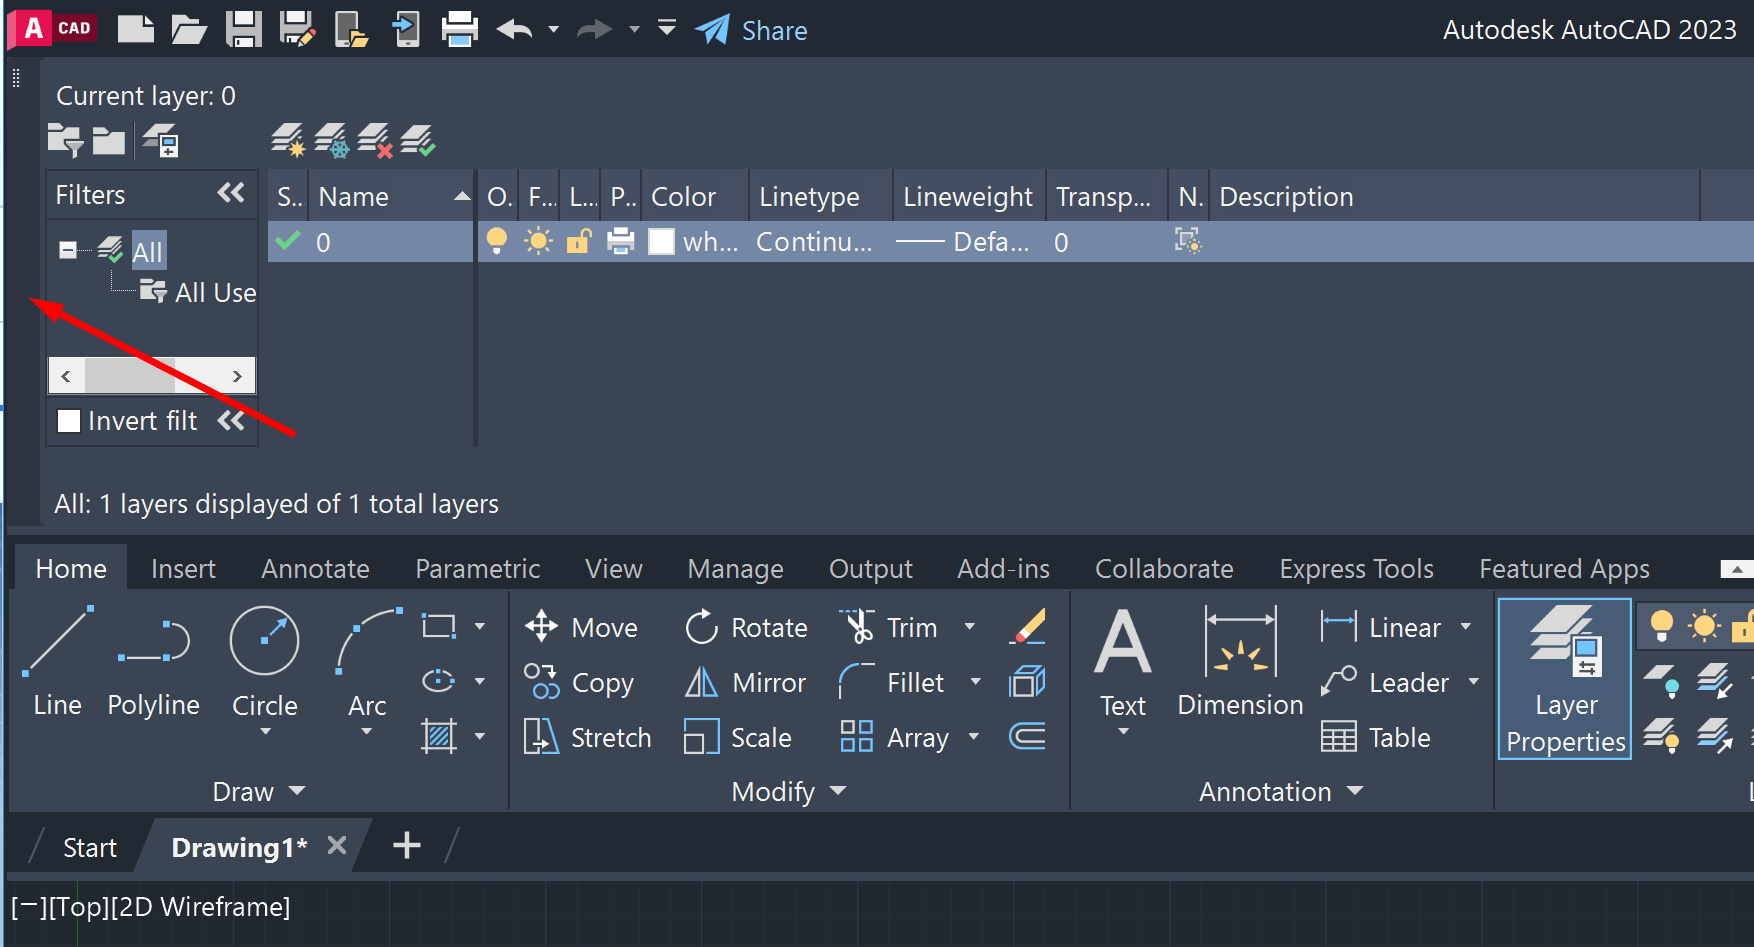The width and height of the screenshot is (1754, 947).
Task: Create a new drawing from Quick Access toolbar
Action: pyautogui.click(x=136, y=29)
